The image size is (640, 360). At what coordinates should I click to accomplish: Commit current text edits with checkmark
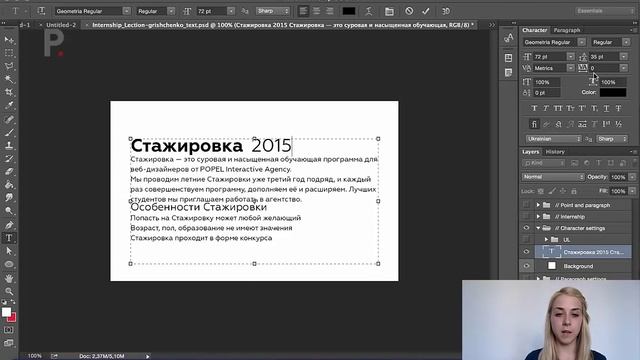click(426, 11)
